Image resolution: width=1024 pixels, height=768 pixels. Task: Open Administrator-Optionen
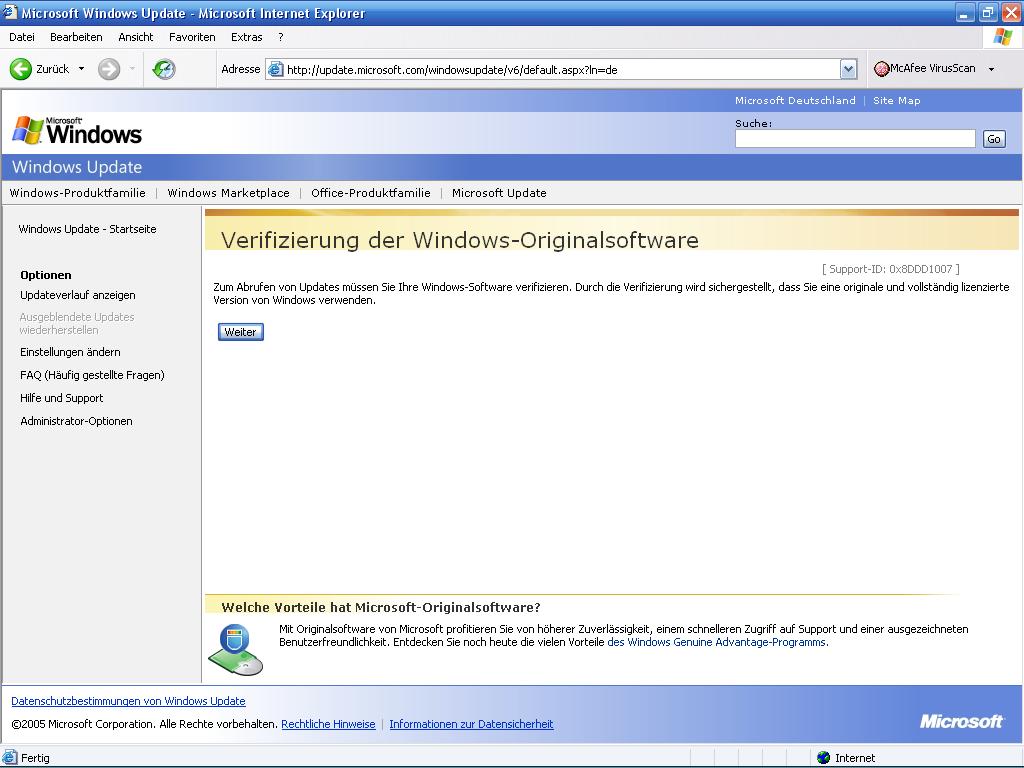(76, 421)
